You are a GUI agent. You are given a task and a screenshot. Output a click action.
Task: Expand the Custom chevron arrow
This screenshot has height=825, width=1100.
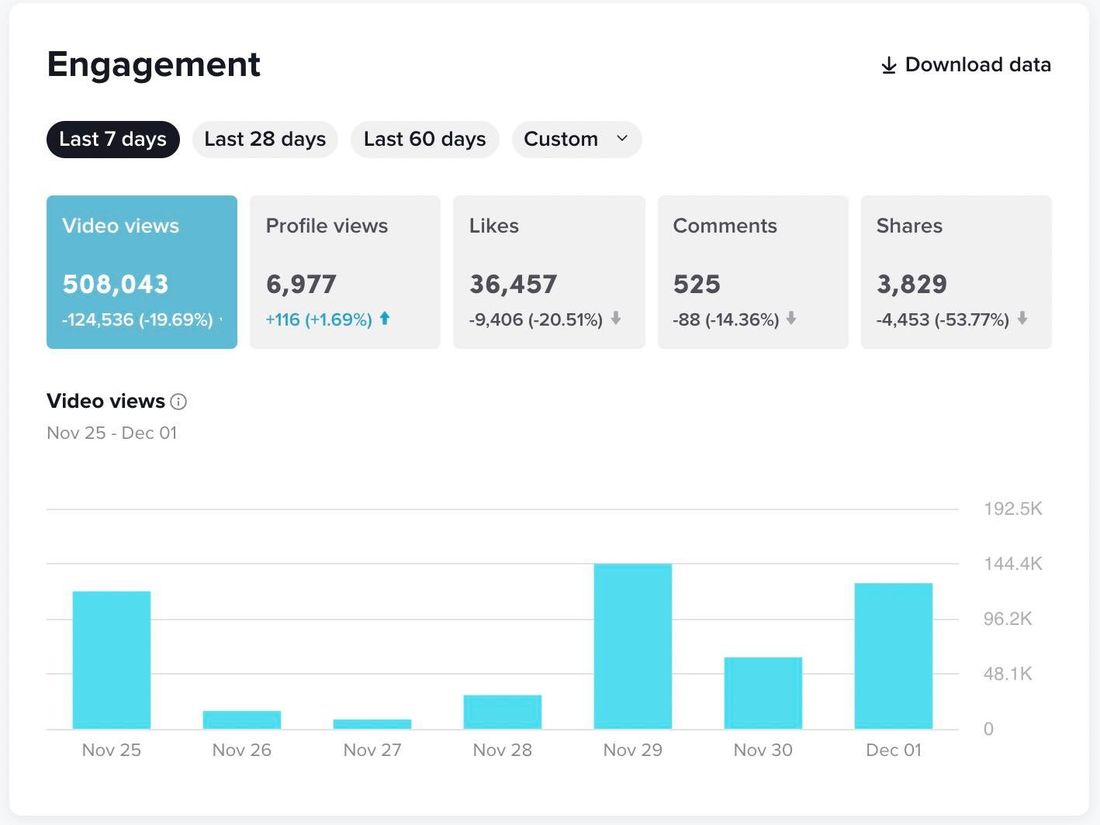622,138
